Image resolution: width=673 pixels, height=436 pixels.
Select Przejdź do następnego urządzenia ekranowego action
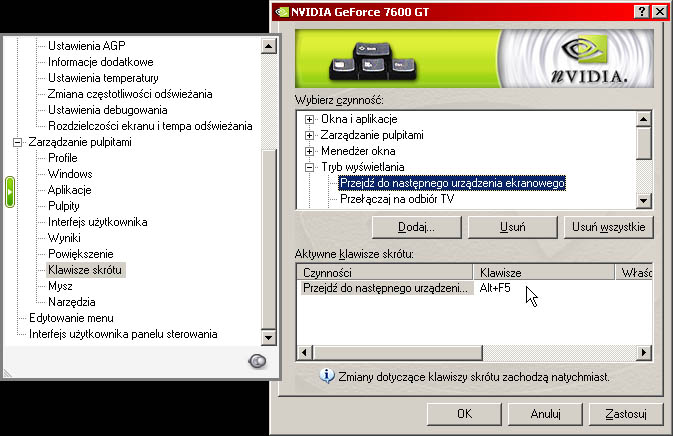click(x=452, y=183)
